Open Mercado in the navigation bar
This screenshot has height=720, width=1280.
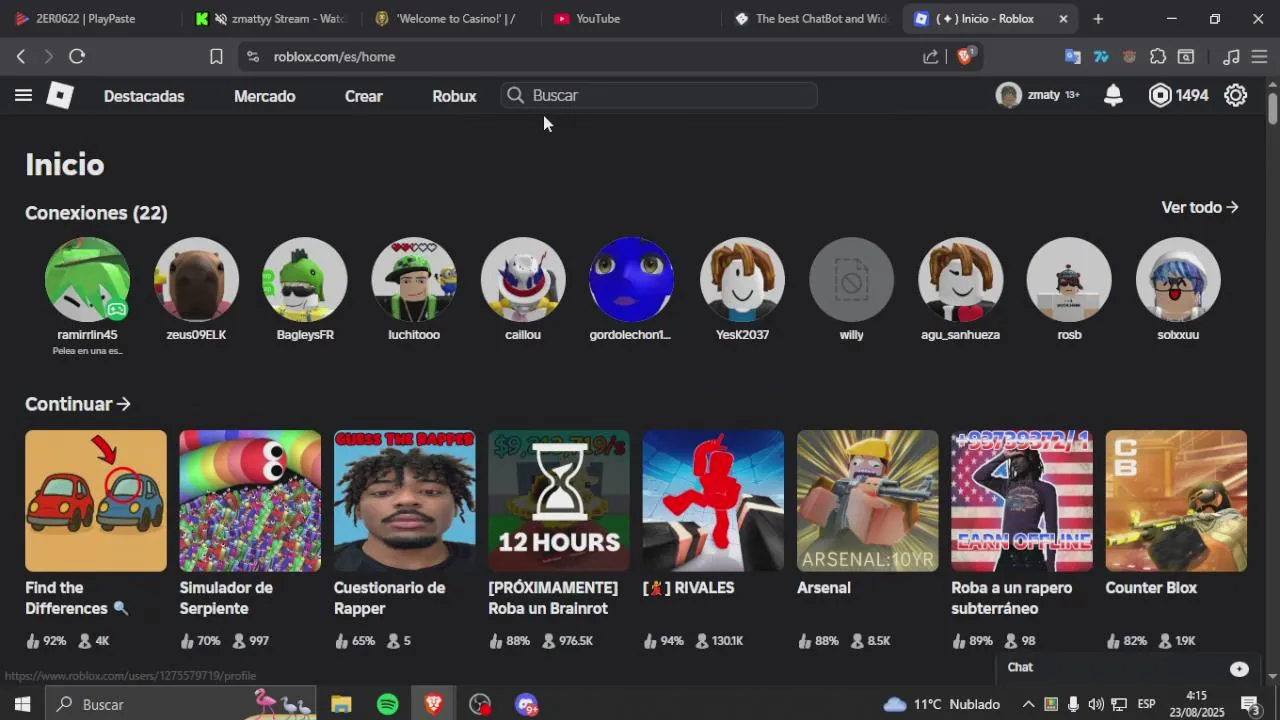265,96
